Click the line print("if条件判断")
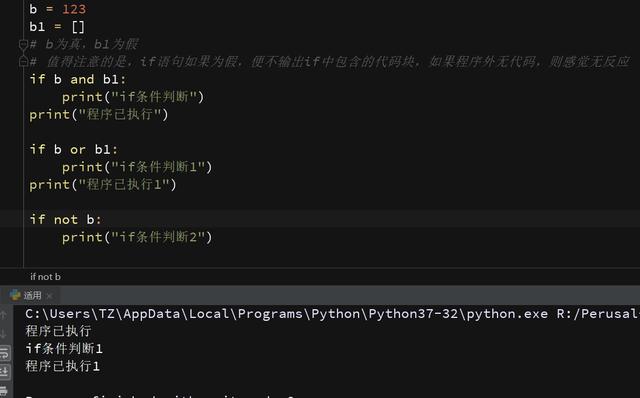 tap(133, 97)
